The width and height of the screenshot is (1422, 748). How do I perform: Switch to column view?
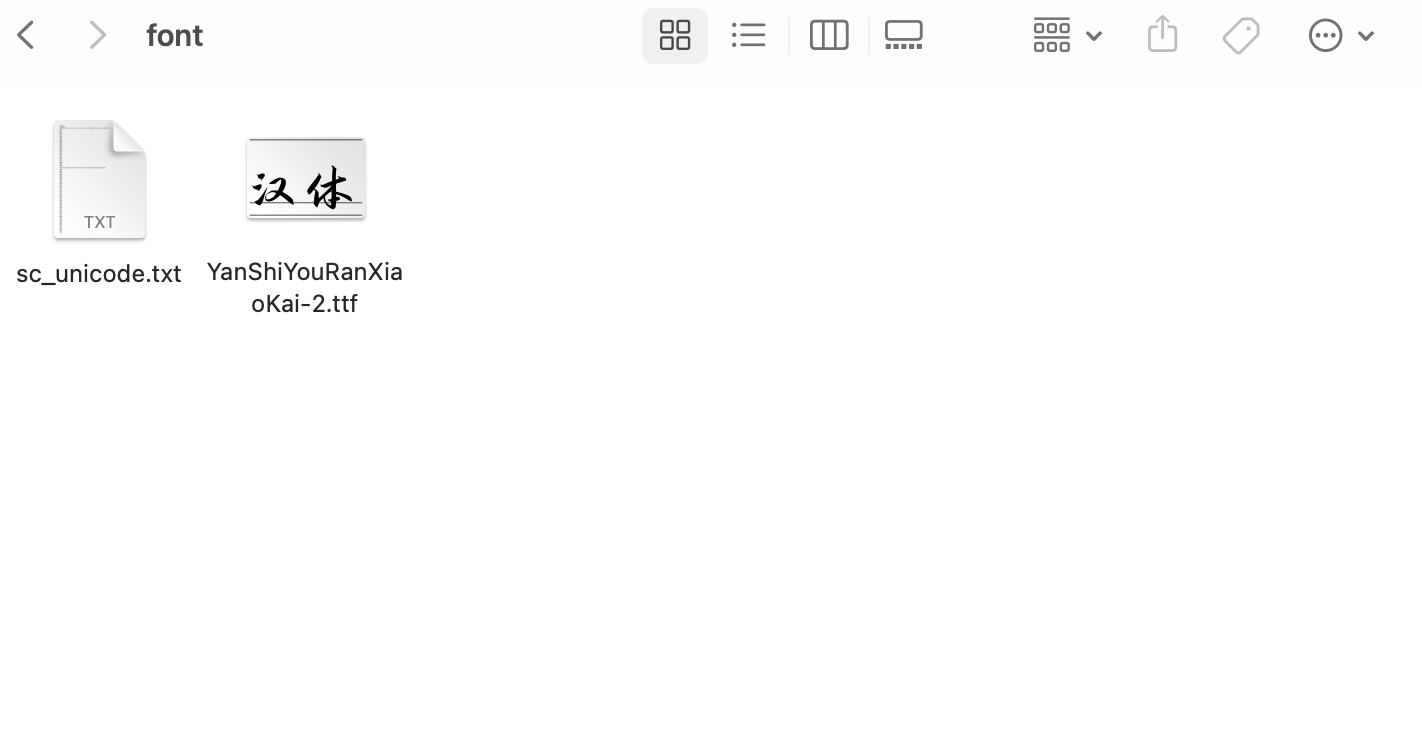tap(829, 36)
